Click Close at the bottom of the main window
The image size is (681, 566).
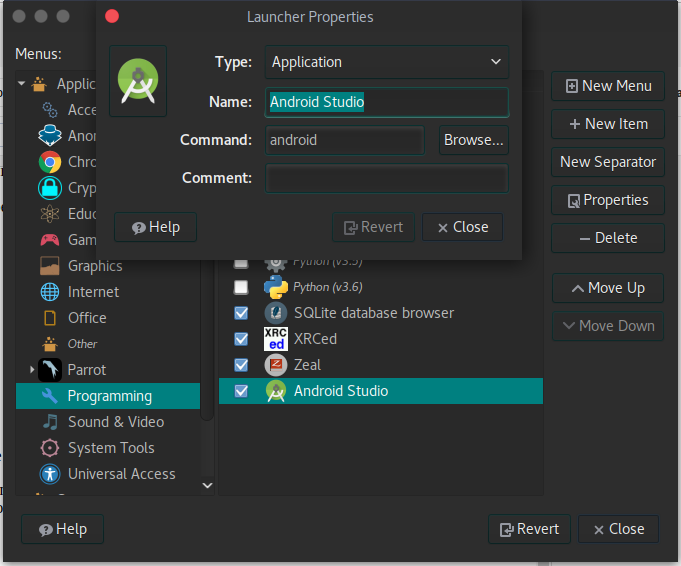coord(618,529)
